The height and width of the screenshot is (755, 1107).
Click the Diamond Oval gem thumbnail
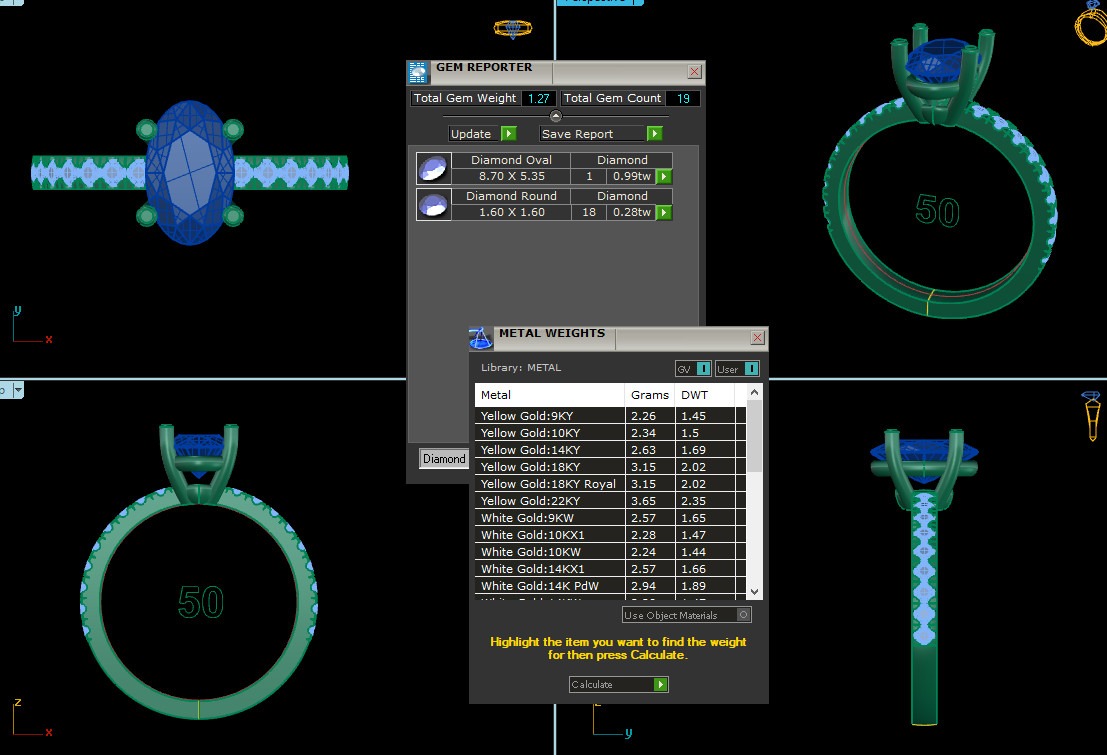coord(433,168)
